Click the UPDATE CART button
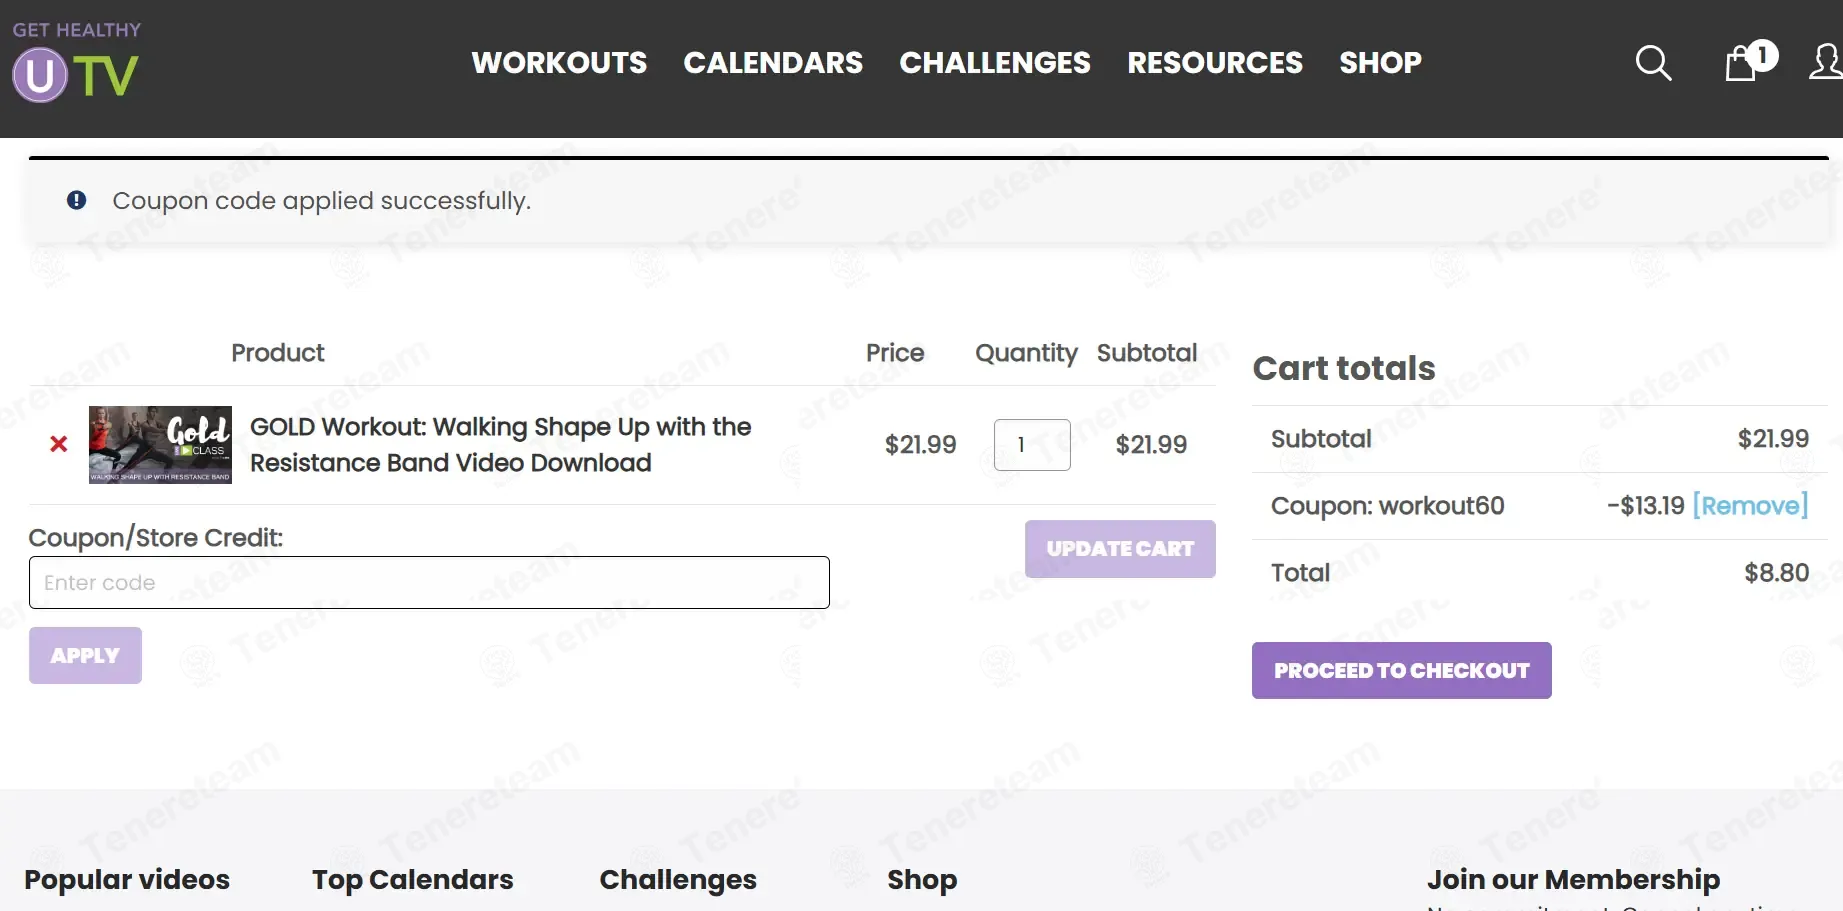The image size is (1843, 911). (1120, 549)
